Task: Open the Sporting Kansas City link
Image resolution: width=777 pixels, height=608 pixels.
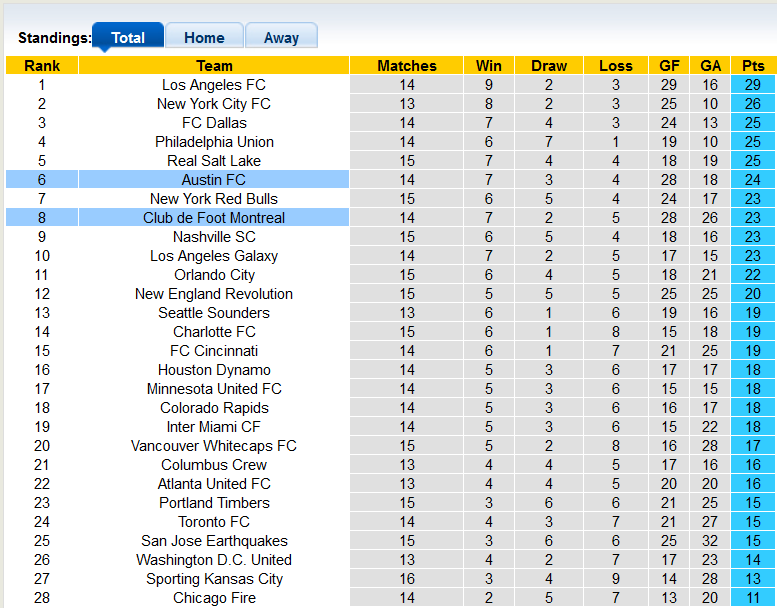Action: click(x=214, y=579)
